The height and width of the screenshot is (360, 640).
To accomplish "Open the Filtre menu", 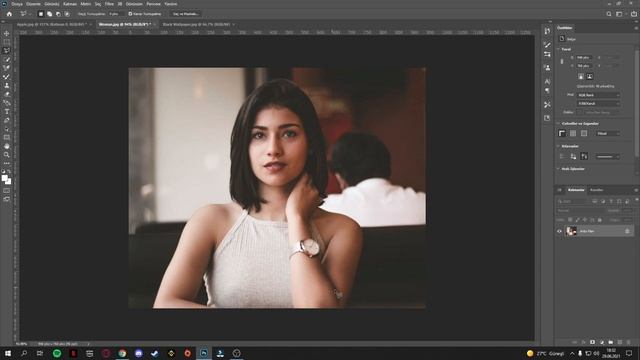I will (x=109, y=4).
